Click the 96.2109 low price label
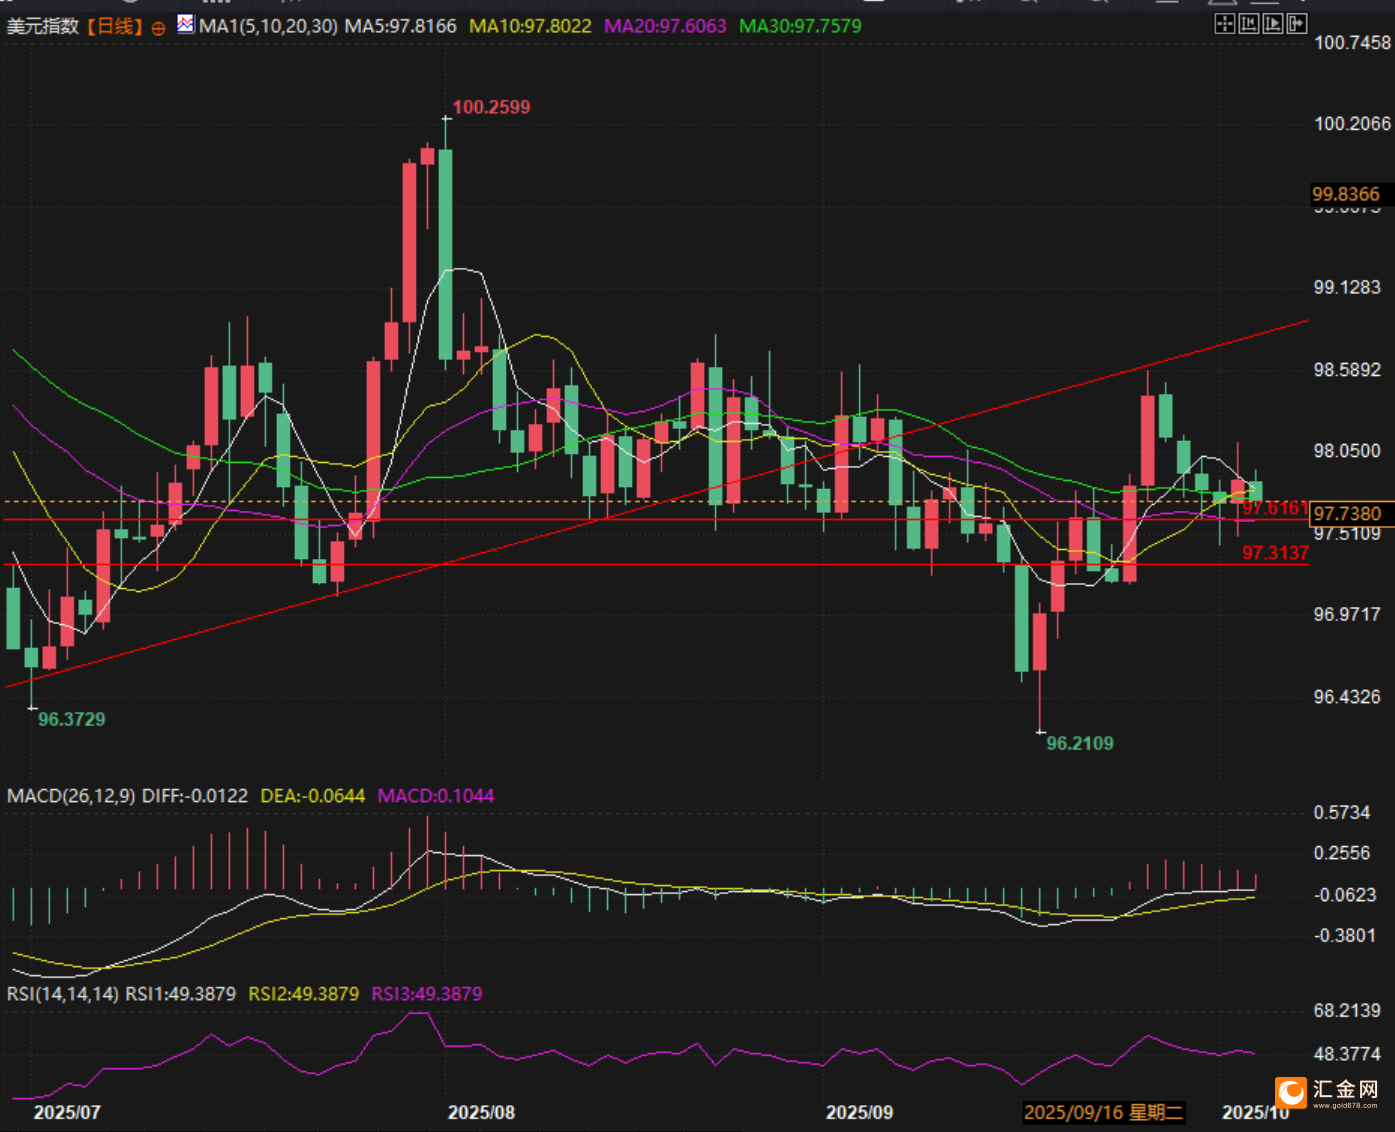This screenshot has width=1395, height=1132. tap(1079, 743)
